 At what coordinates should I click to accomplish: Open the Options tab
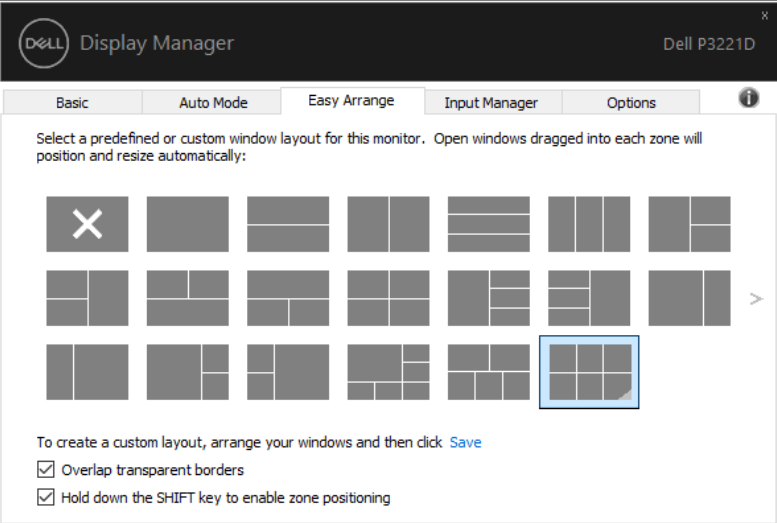pos(631,103)
